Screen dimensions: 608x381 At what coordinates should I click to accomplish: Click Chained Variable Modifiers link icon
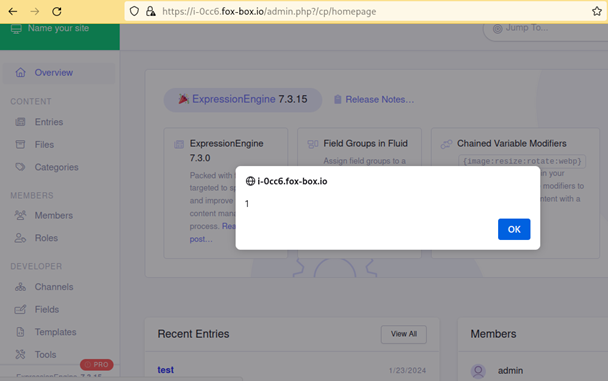(x=446, y=144)
